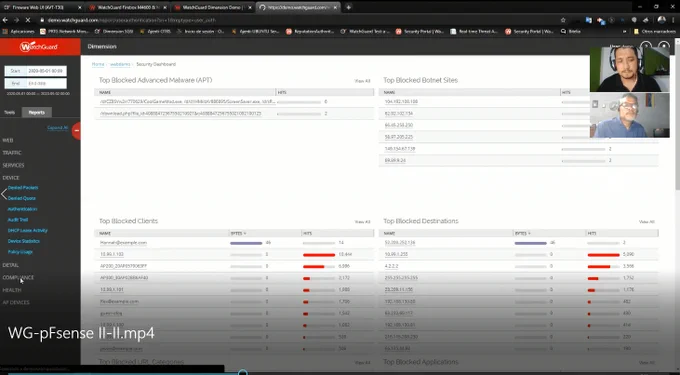
Task: Bookmark this page with the star
Action: [x=563, y=20]
